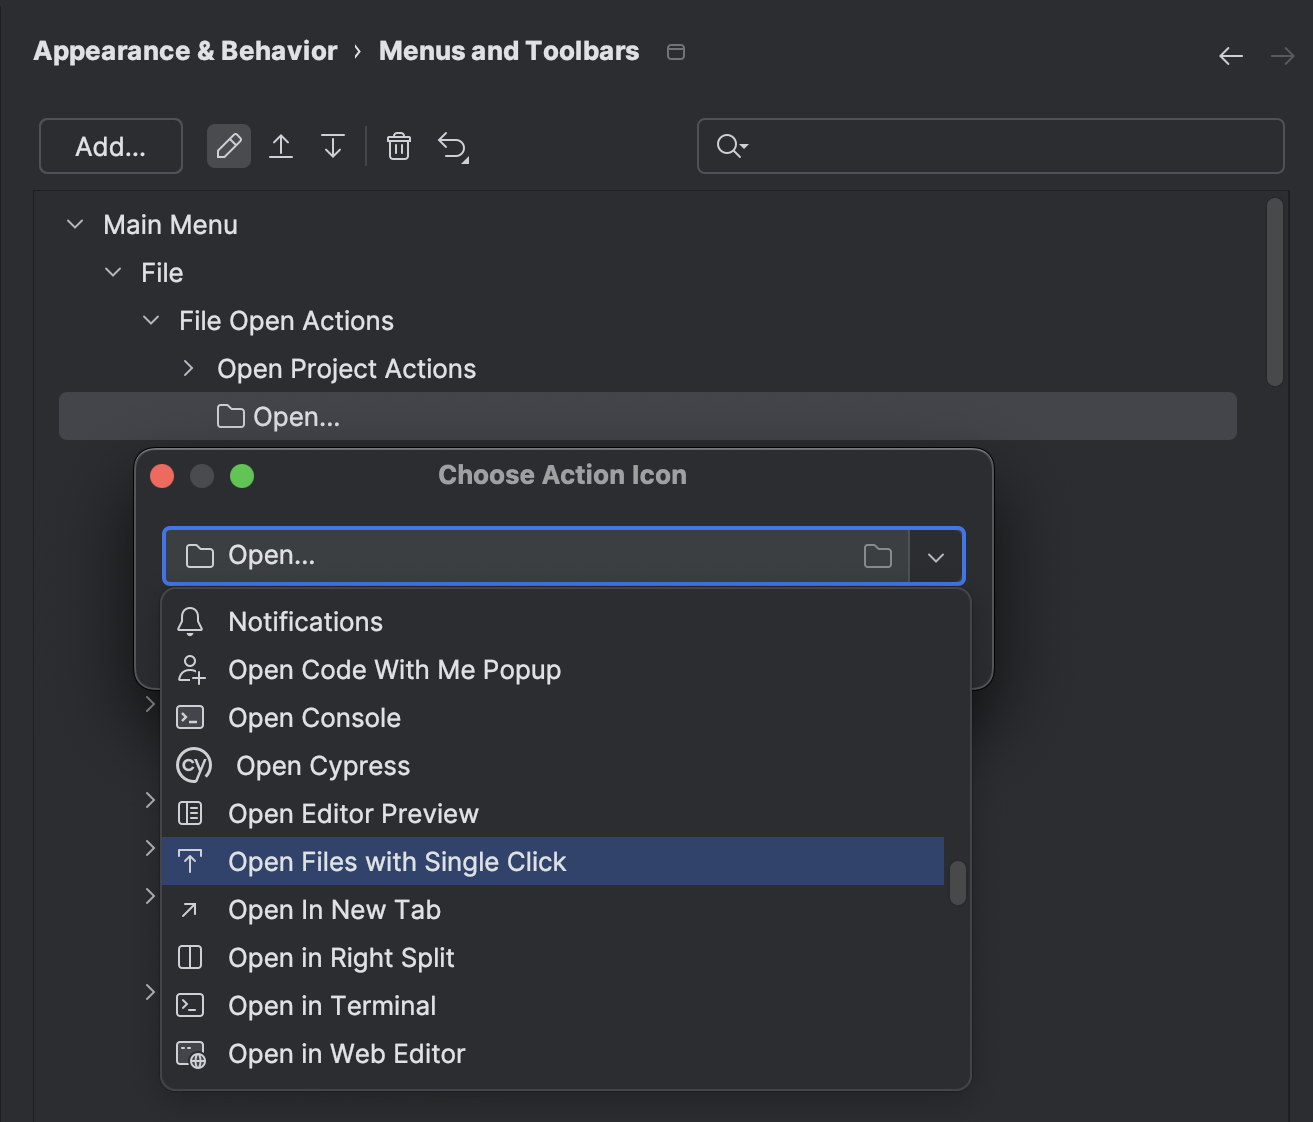Select Open Files with Single Click entry
1313x1122 pixels.
pos(397,861)
